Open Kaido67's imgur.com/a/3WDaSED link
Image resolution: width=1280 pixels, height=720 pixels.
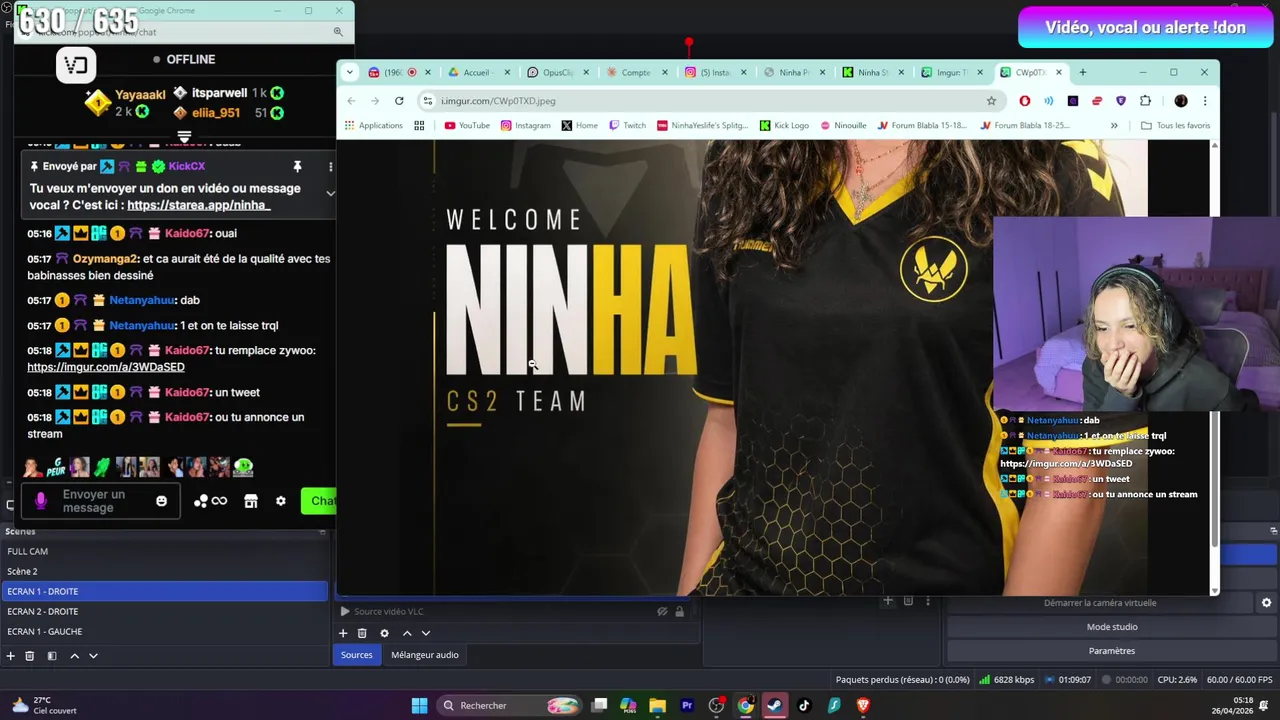(x=106, y=367)
